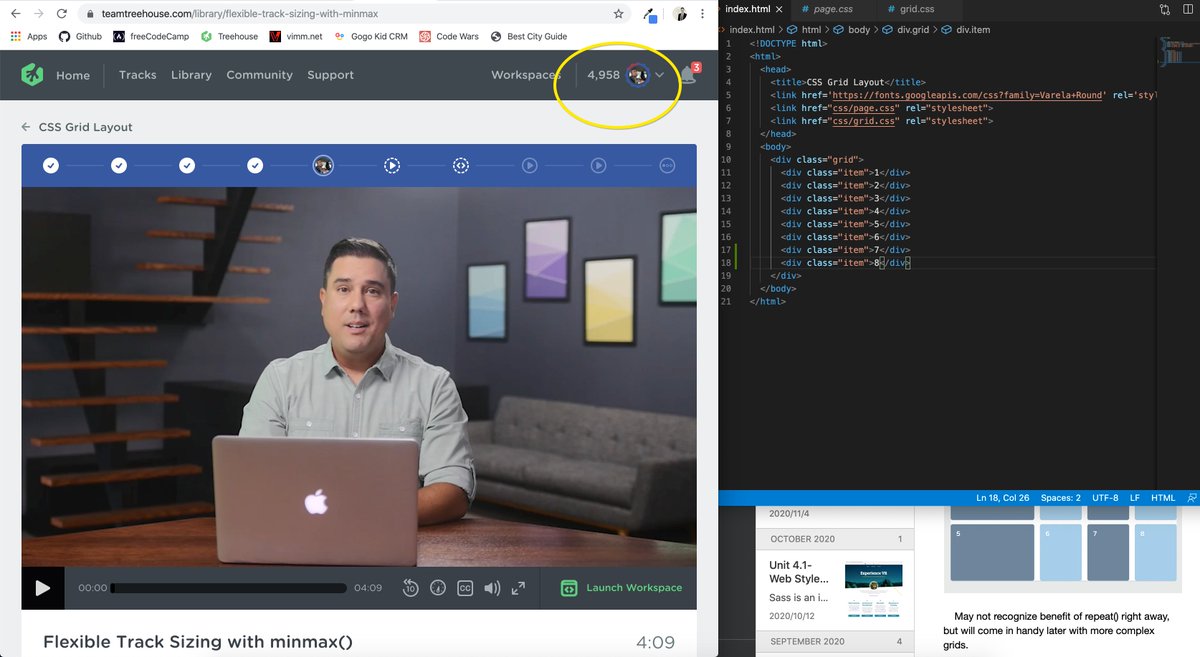1200x657 pixels.
Task: Open the Support navigation item
Action: coord(330,75)
